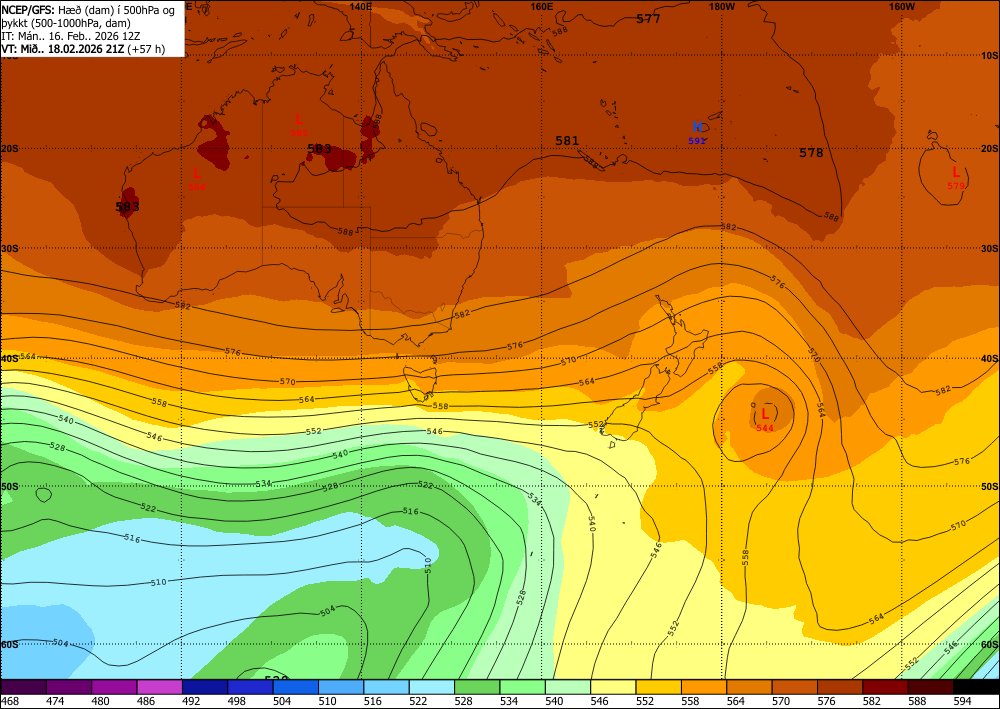Select the purple legend swatch between 474 and 480

69,687
